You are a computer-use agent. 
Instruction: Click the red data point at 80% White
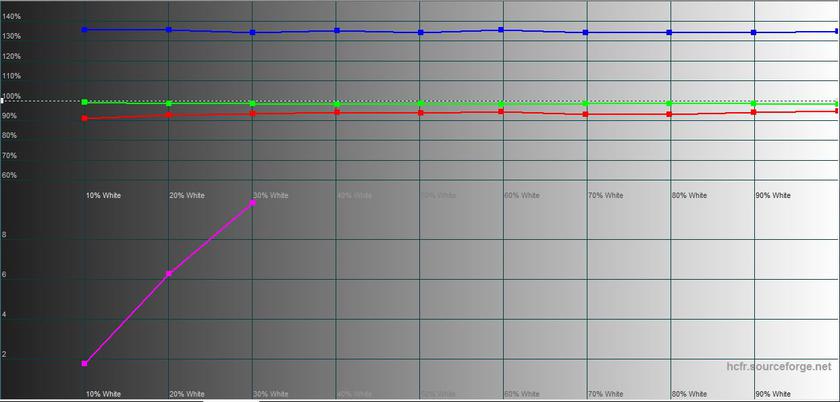click(x=670, y=115)
